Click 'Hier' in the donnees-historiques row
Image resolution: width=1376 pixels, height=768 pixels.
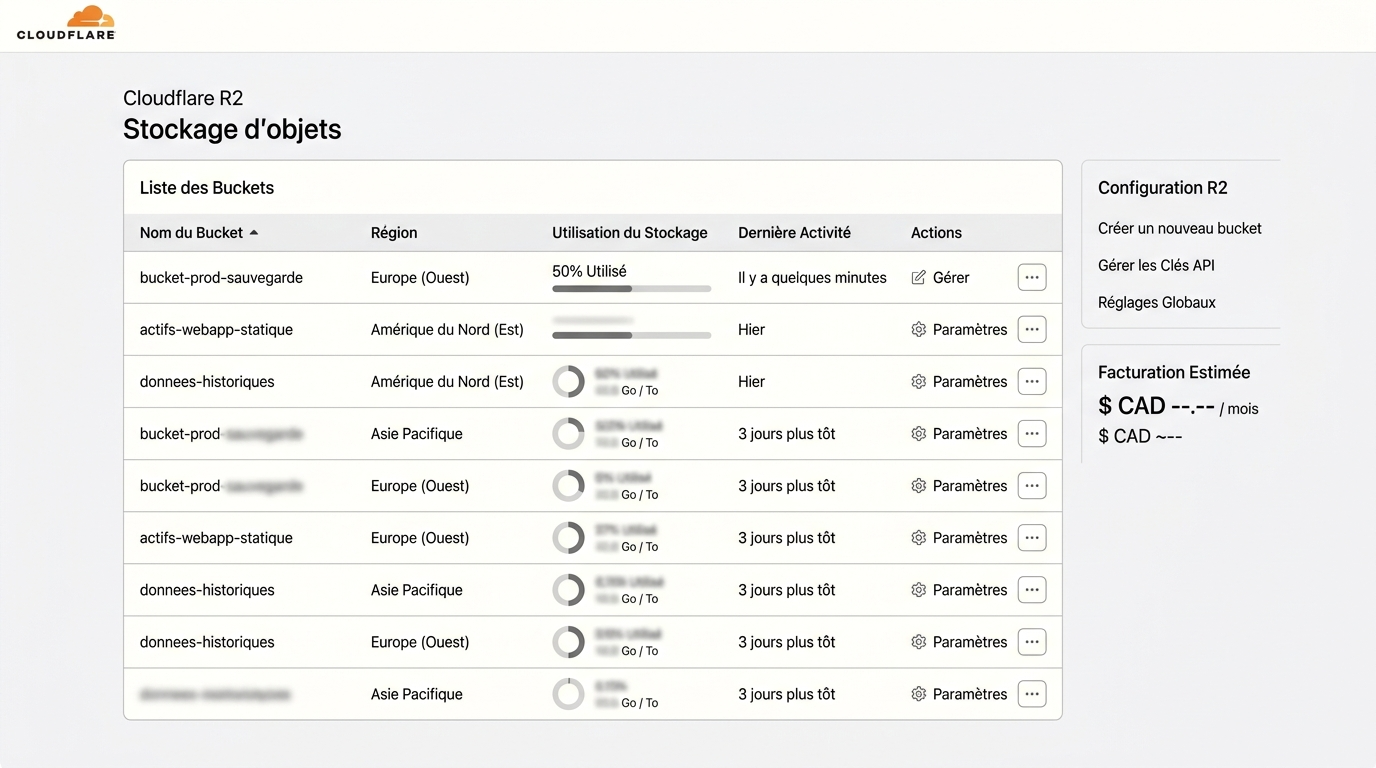pos(751,381)
